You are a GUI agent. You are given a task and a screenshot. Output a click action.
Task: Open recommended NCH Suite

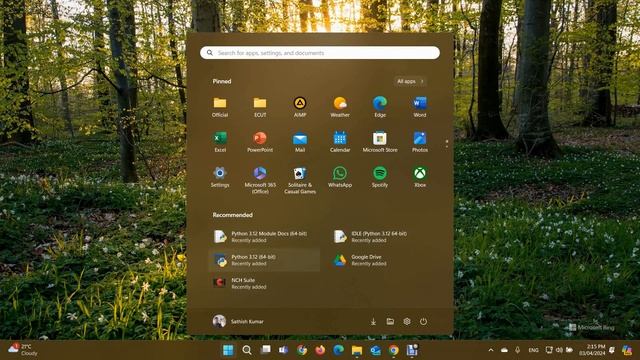pyautogui.click(x=264, y=283)
